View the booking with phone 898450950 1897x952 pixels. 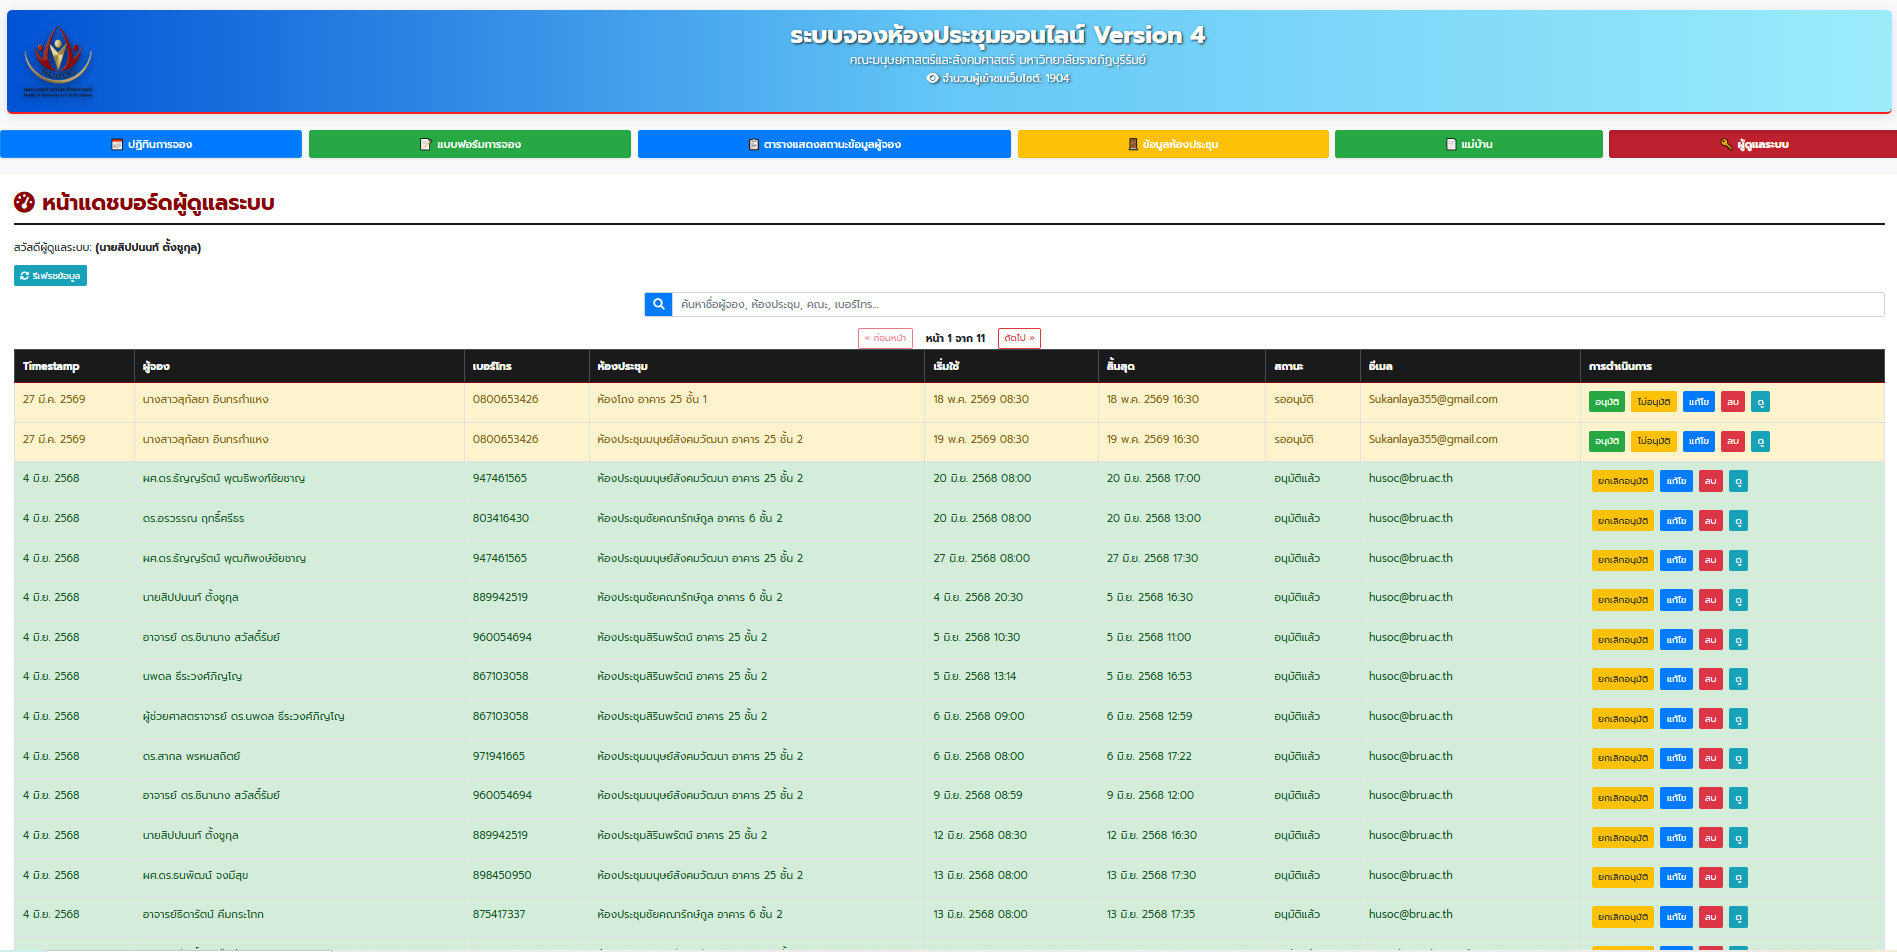(x=1739, y=877)
